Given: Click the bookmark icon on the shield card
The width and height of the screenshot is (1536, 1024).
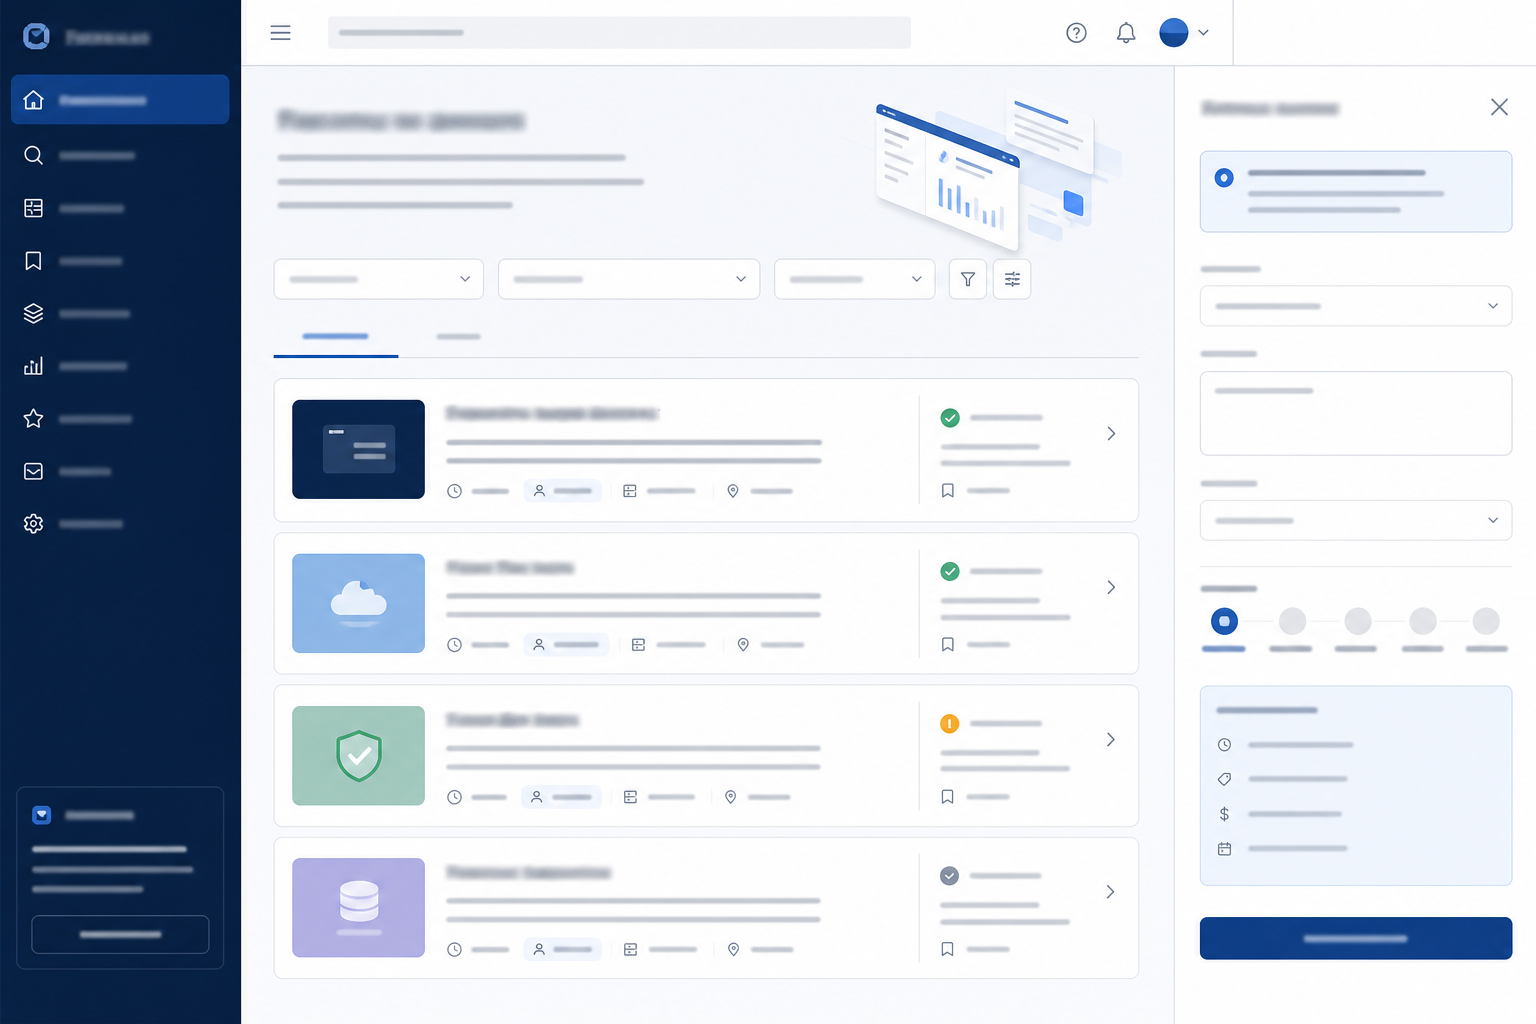Looking at the screenshot, I should 948,797.
